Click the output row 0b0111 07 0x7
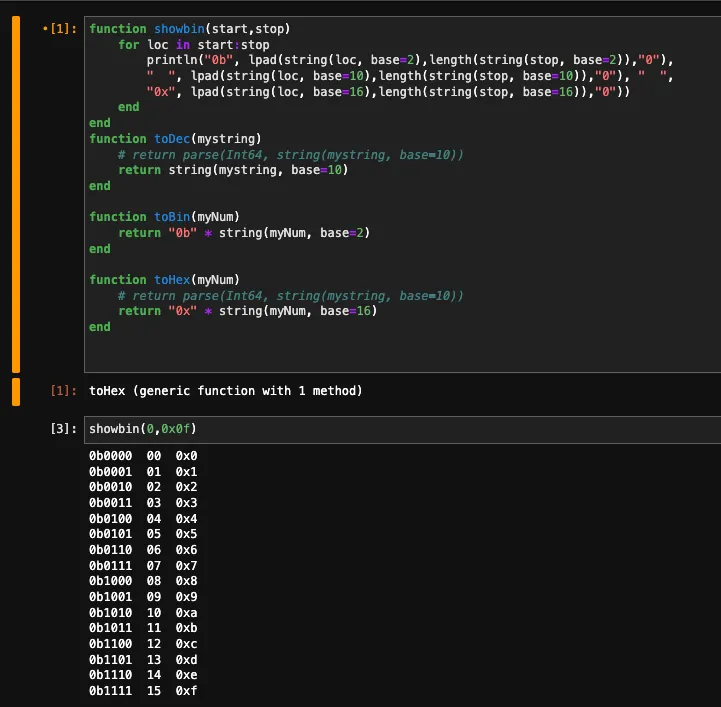Viewport: 721px width, 707px height. 143,565
